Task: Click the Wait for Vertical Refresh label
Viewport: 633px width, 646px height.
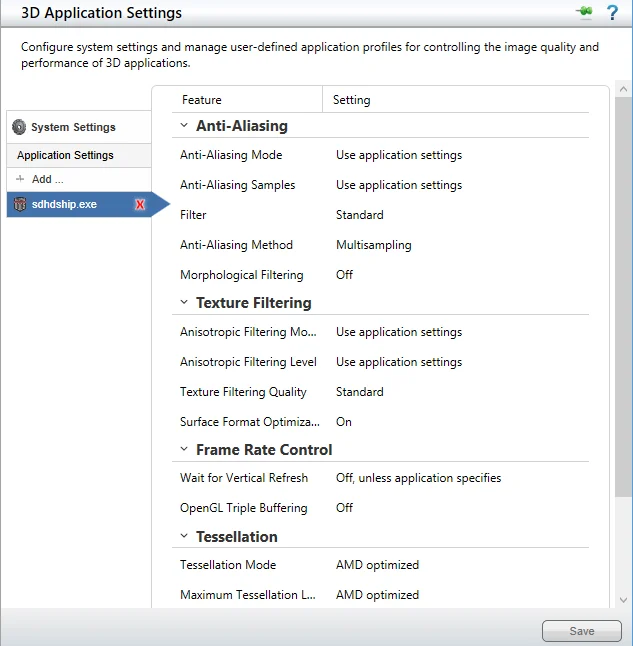Action: click(x=244, y=478)
